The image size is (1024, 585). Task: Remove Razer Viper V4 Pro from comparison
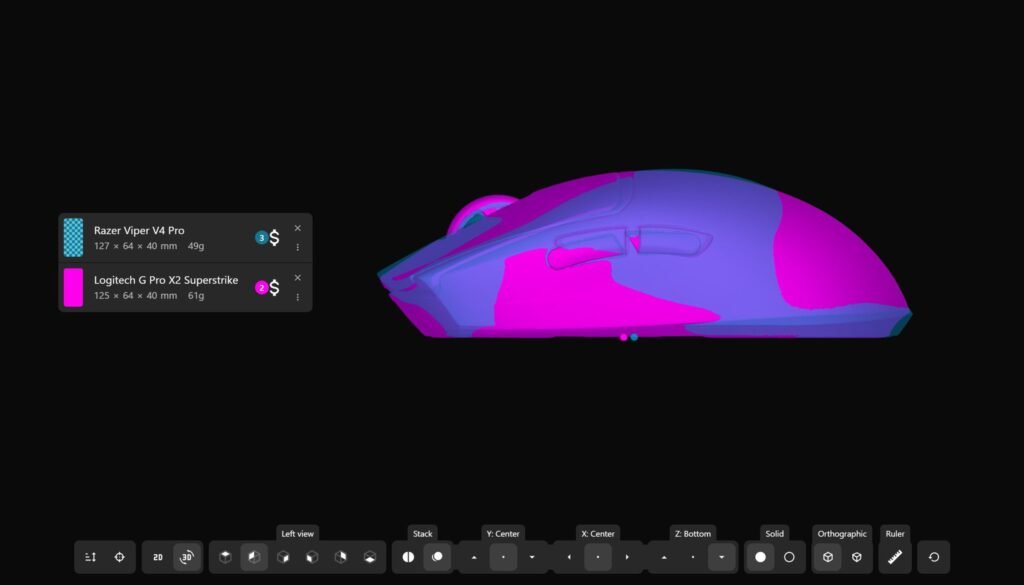(297, 228)
